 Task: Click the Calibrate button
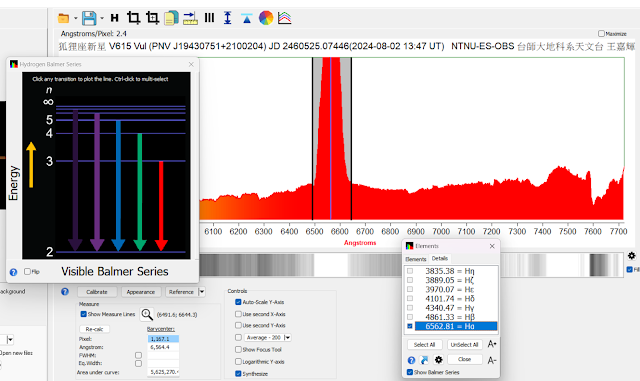(x=97, y=292)
